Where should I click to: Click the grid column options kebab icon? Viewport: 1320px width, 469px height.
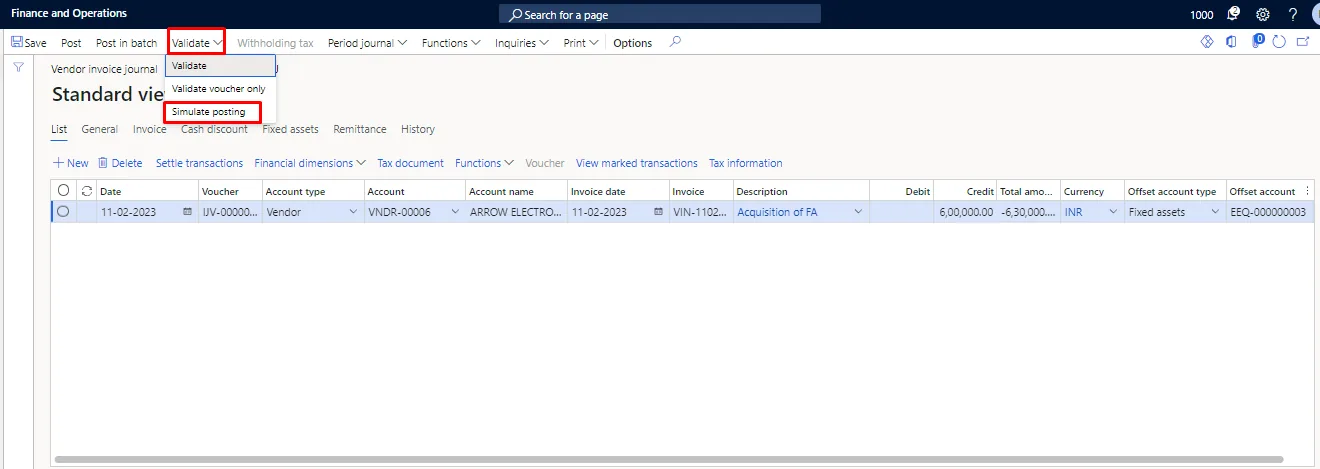[x=1308, y=191]
